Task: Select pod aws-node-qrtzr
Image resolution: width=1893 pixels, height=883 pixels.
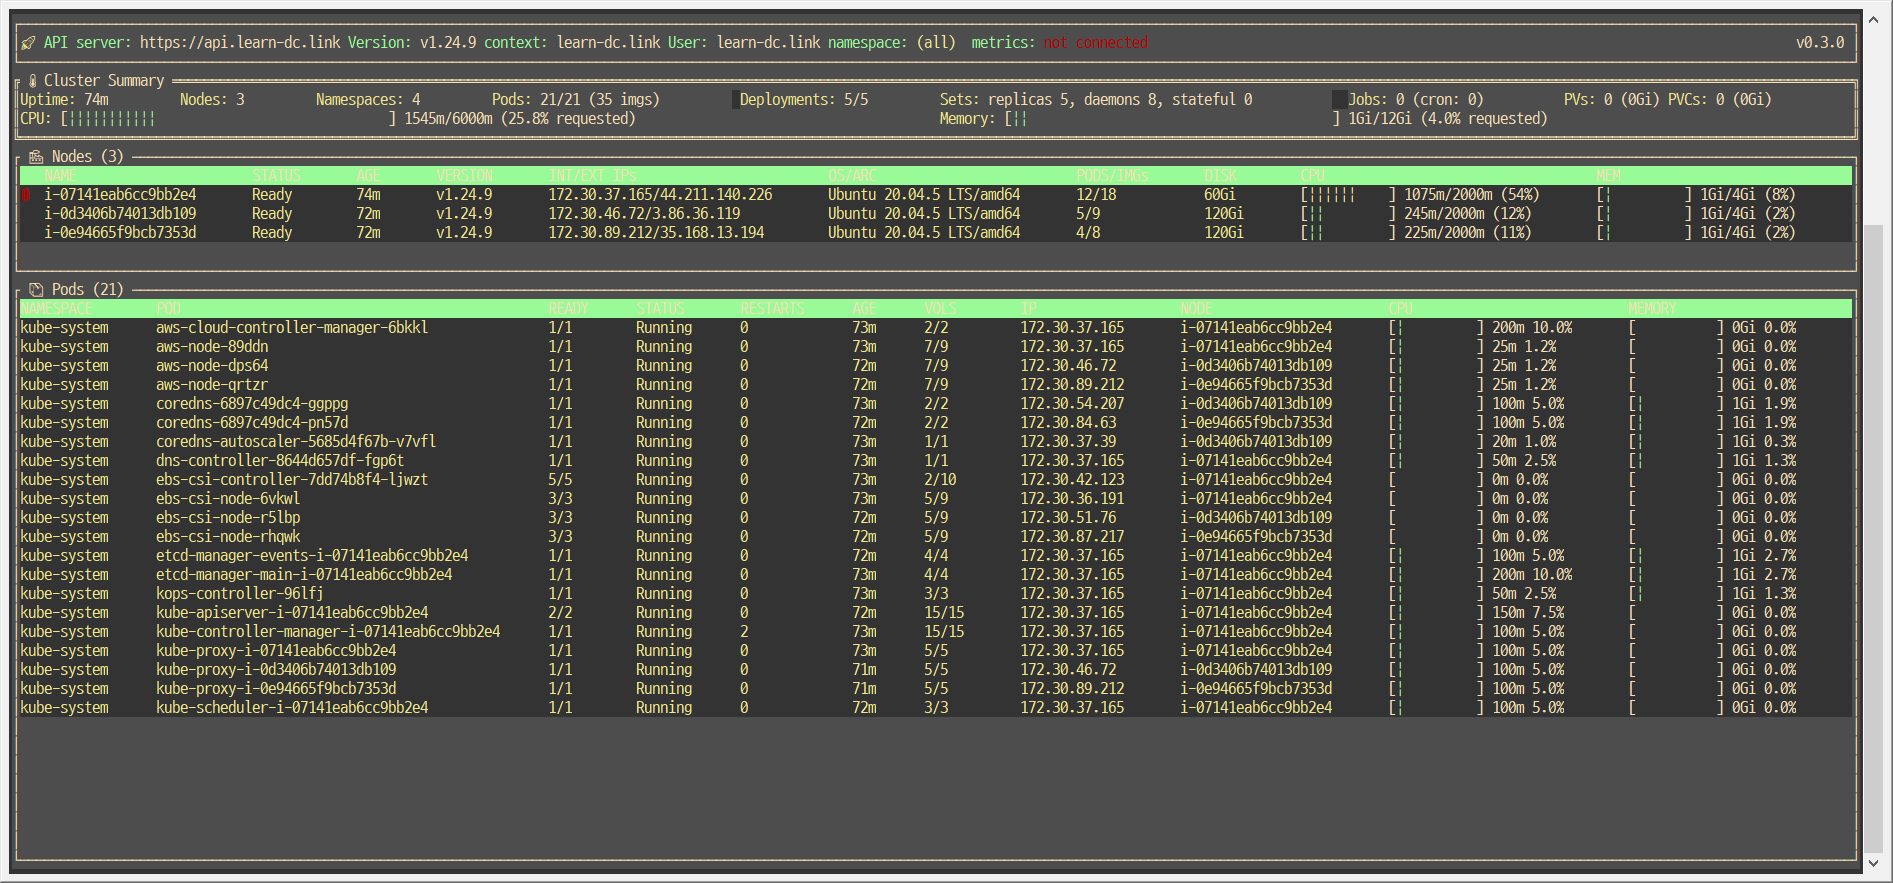Action: pos(936,385)
